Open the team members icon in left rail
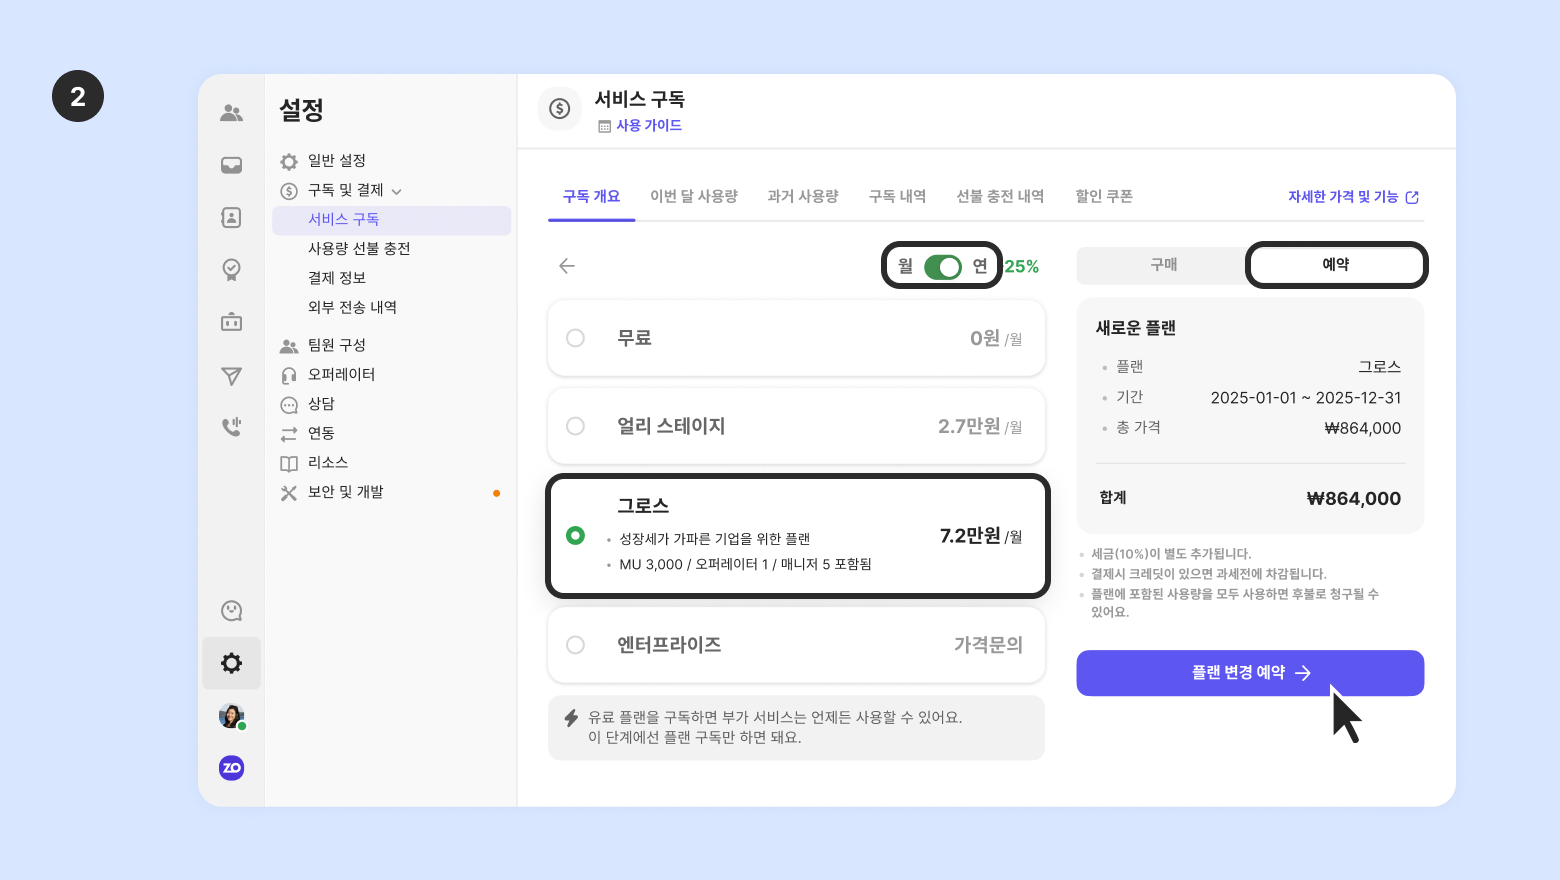Viewport: 1560px width, 880px height. 231,113
